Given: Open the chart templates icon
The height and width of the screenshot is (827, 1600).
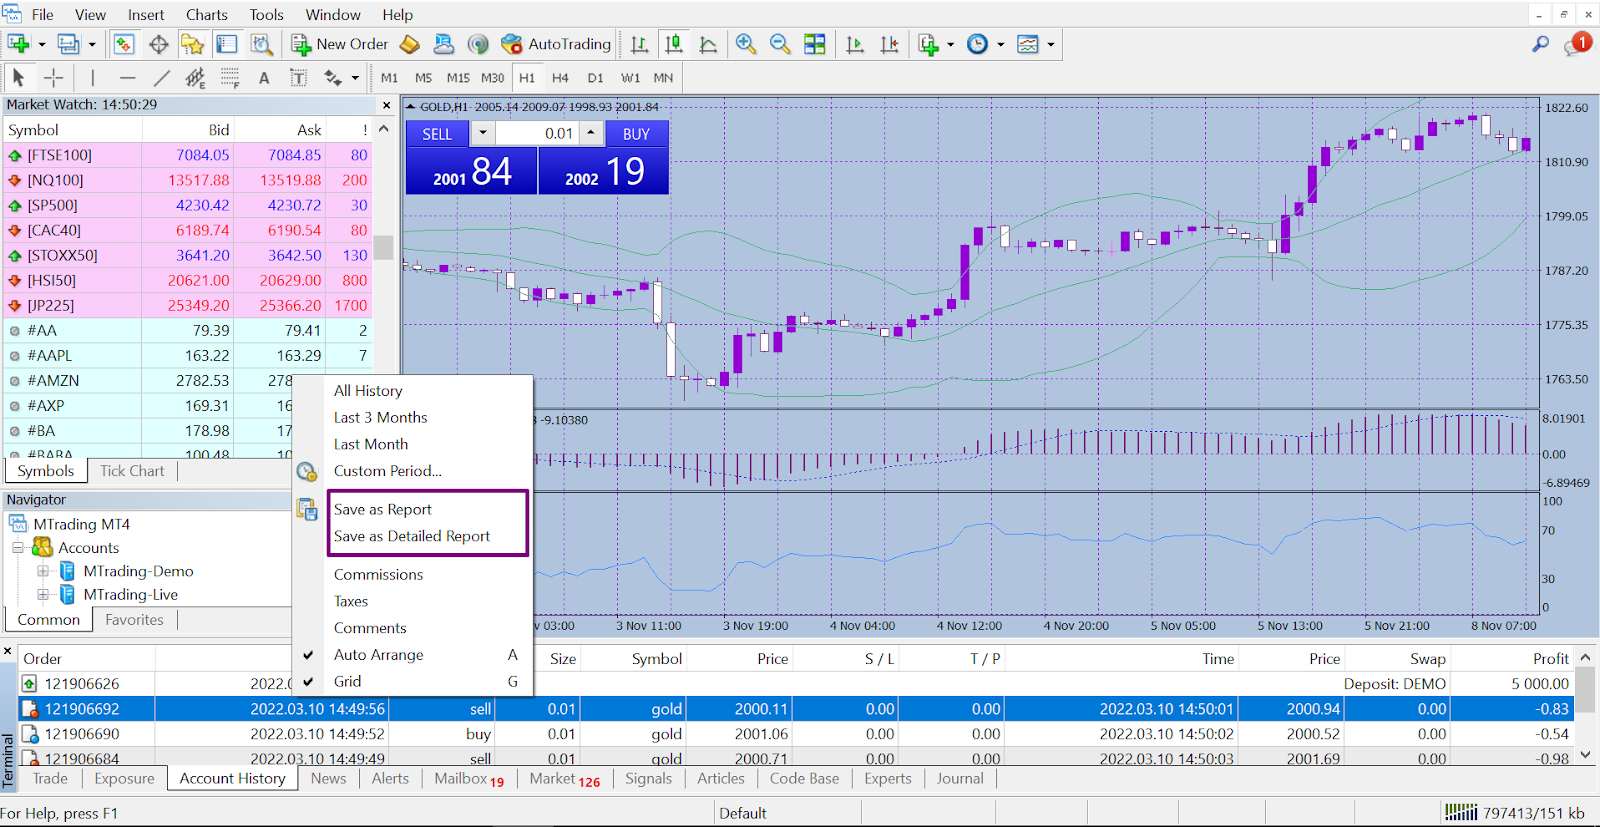Looking at the screenshot, I should [1027, 44].
